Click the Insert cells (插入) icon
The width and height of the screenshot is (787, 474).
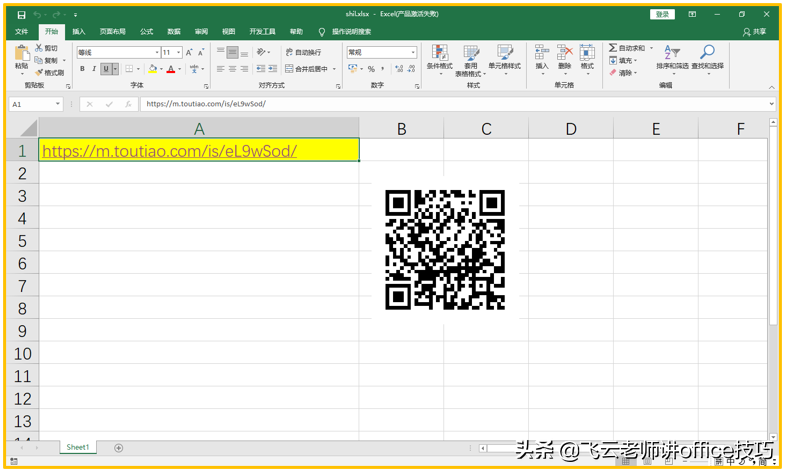click(542, 53)
